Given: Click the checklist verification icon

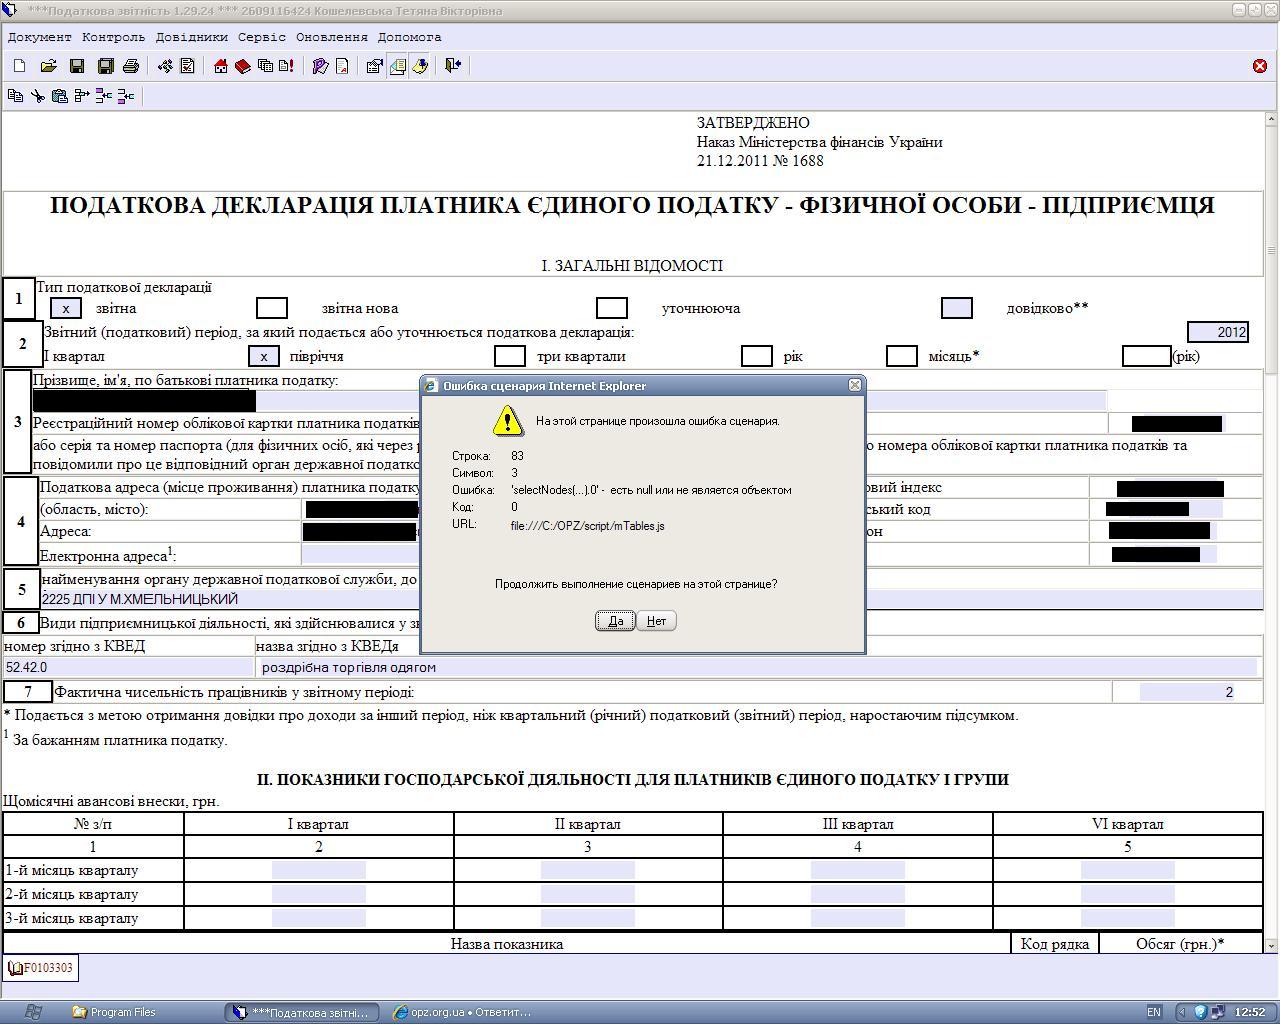Looking at the screenshot, I should [x=188, y=66].
